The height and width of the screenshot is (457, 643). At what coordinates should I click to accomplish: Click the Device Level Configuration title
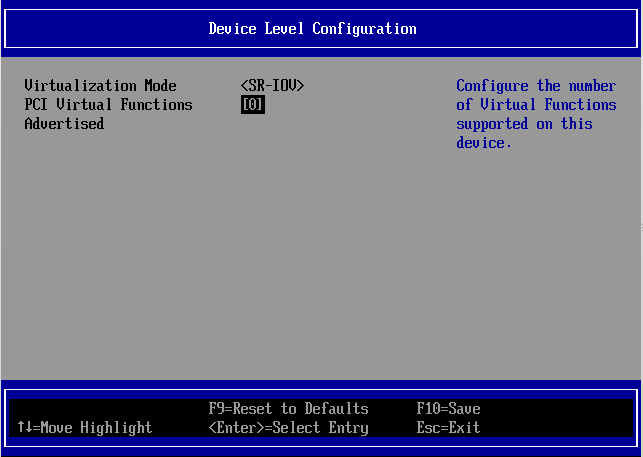pyautogui.click(x=312, y=28)
